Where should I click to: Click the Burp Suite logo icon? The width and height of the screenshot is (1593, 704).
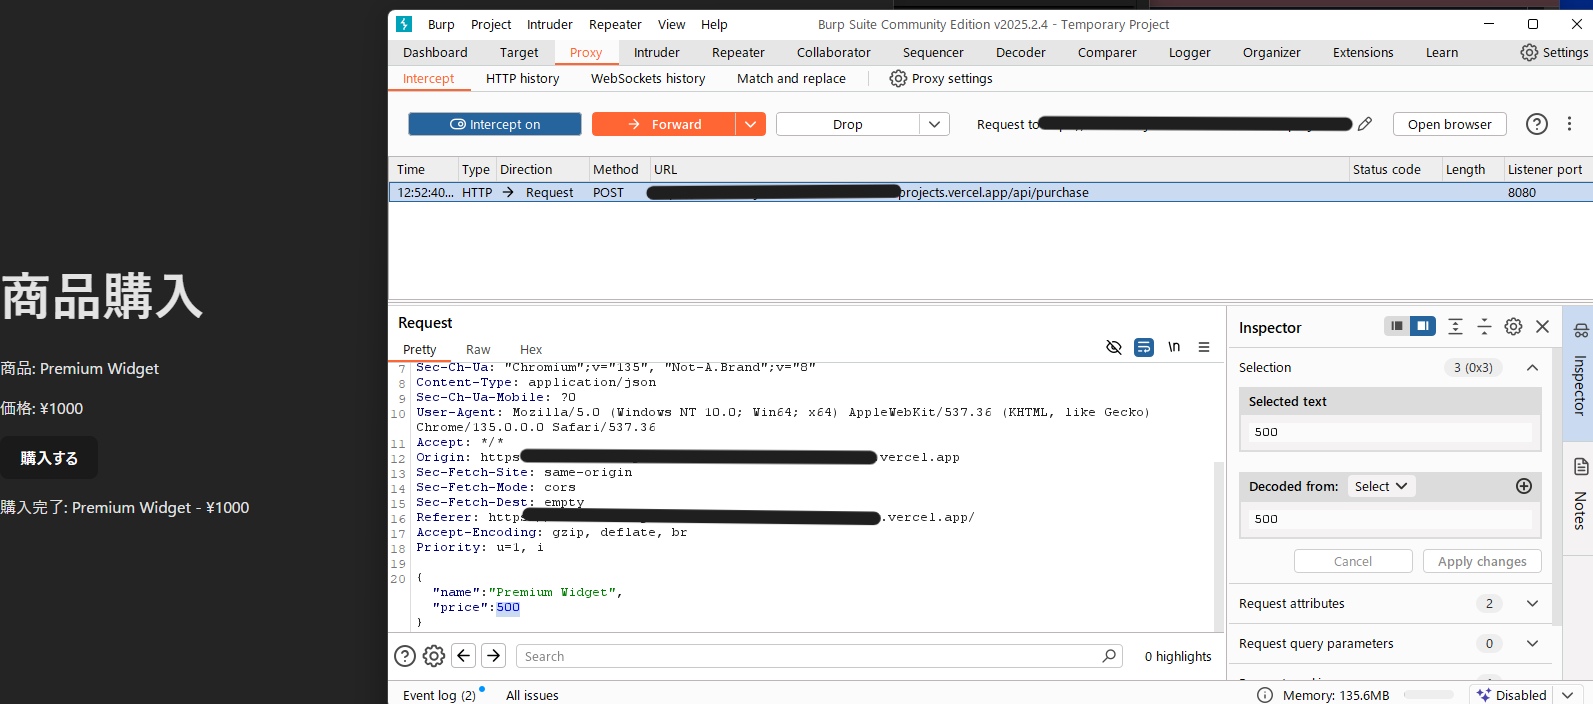click(x=404, y=24)
